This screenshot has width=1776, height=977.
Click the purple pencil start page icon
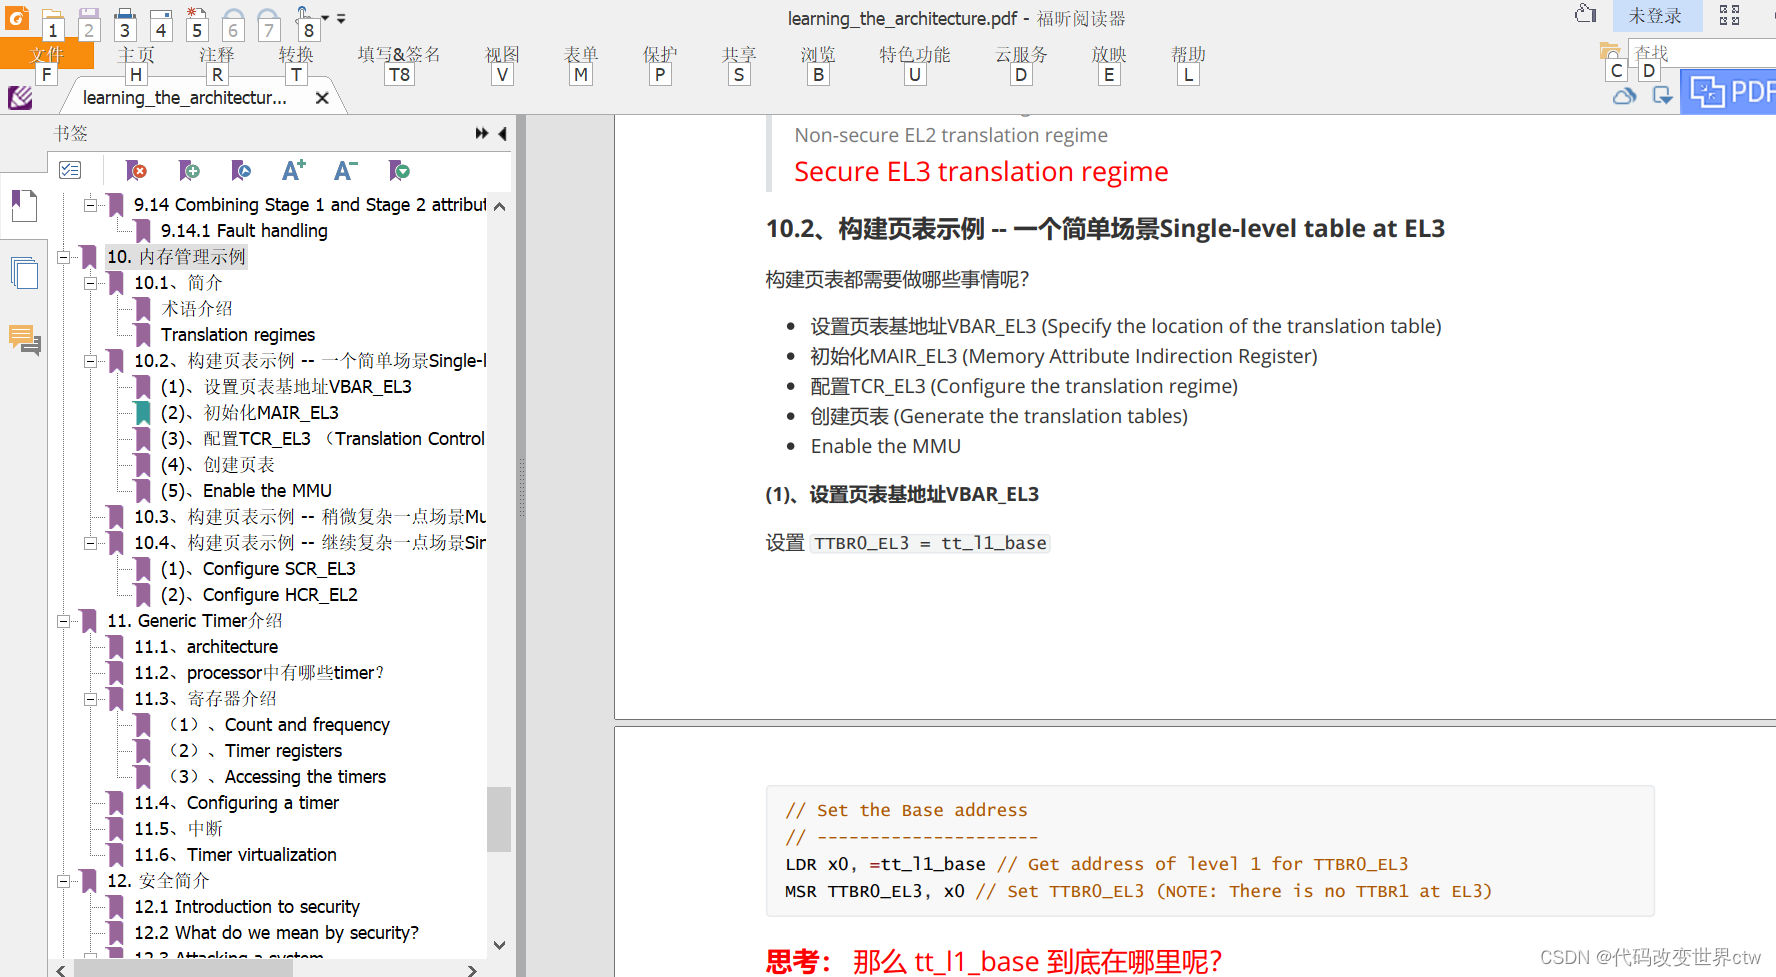click(20, 97)
